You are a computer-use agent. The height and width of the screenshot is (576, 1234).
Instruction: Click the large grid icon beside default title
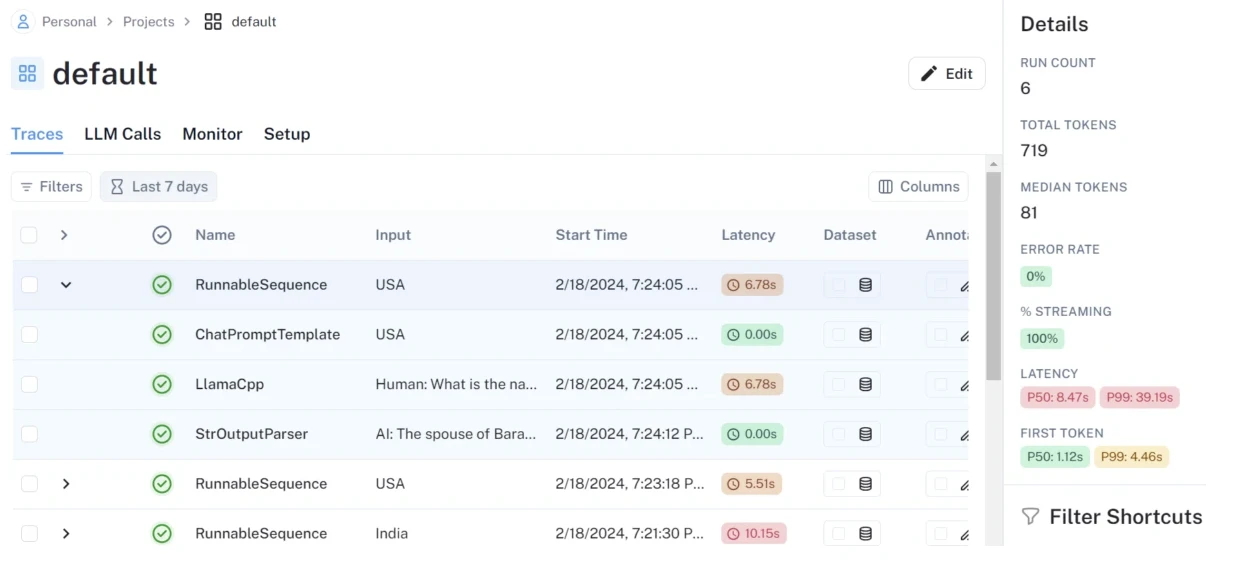(27, 73)
